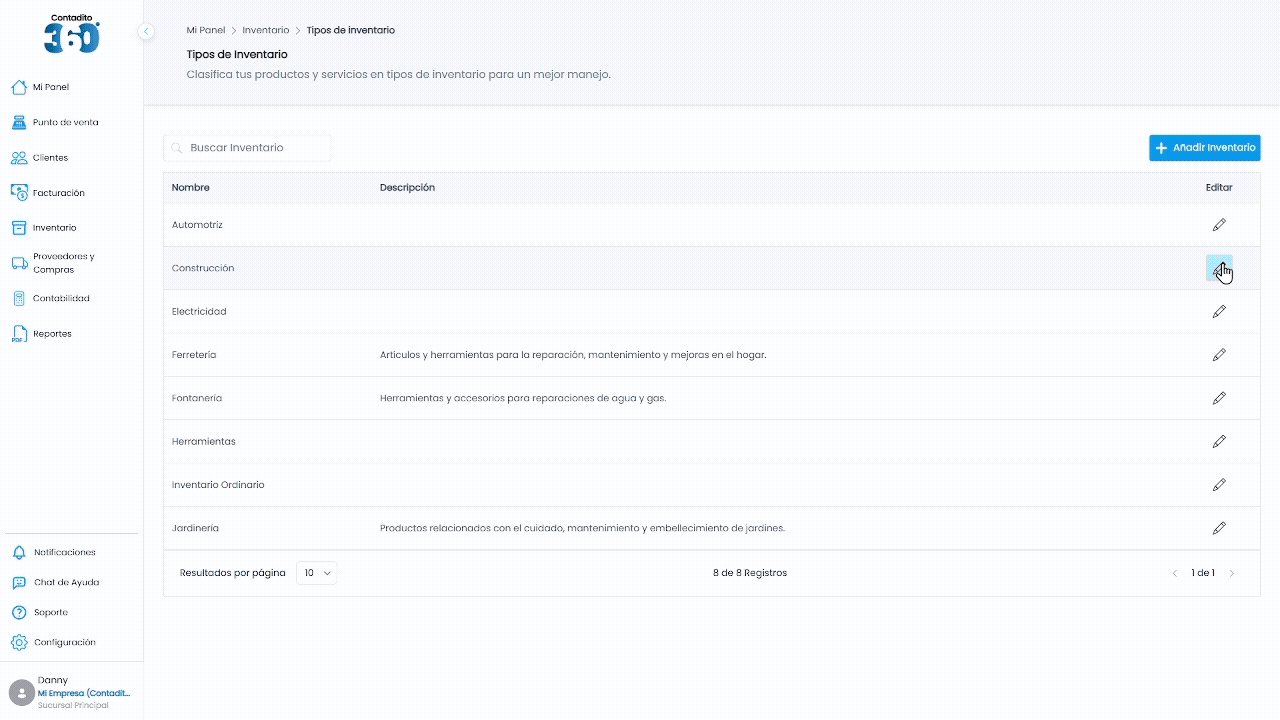Viewport: 1280px width, 720px height.
Task: Open the Reportes section
Action: (52, 334)
